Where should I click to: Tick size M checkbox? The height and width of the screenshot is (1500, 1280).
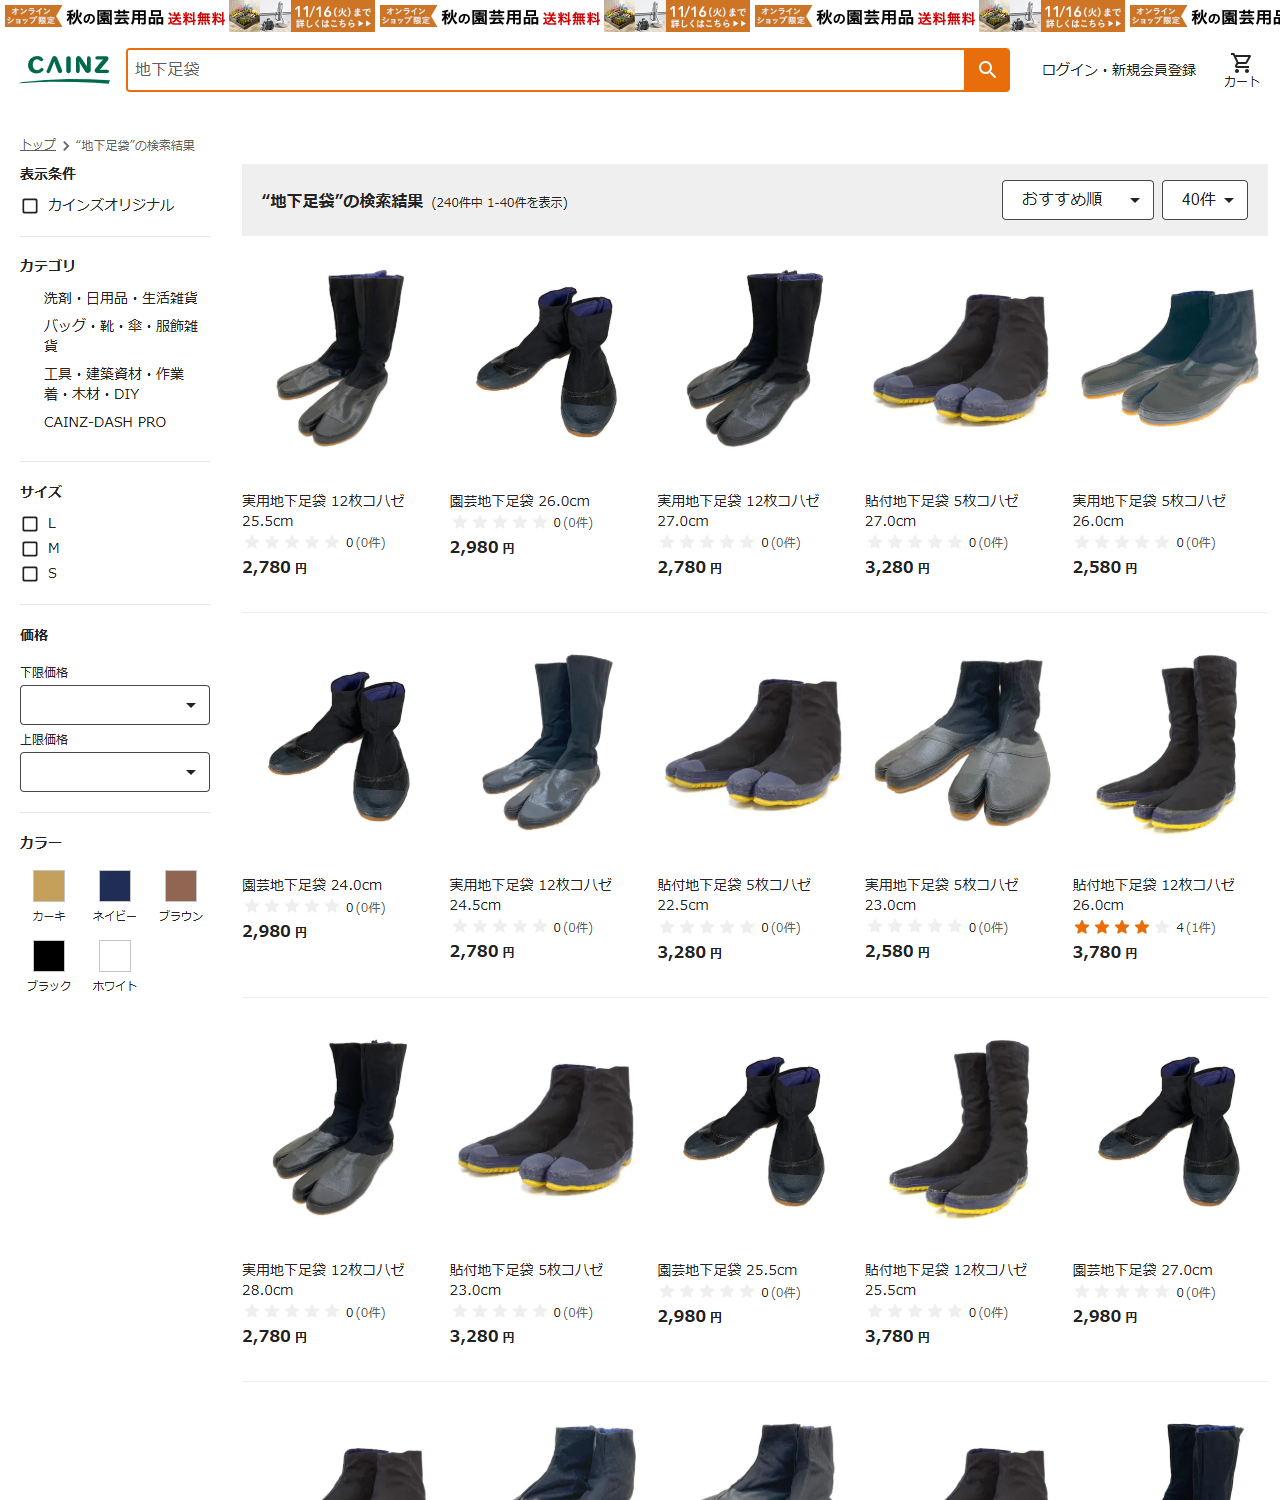tap(30, 549)
